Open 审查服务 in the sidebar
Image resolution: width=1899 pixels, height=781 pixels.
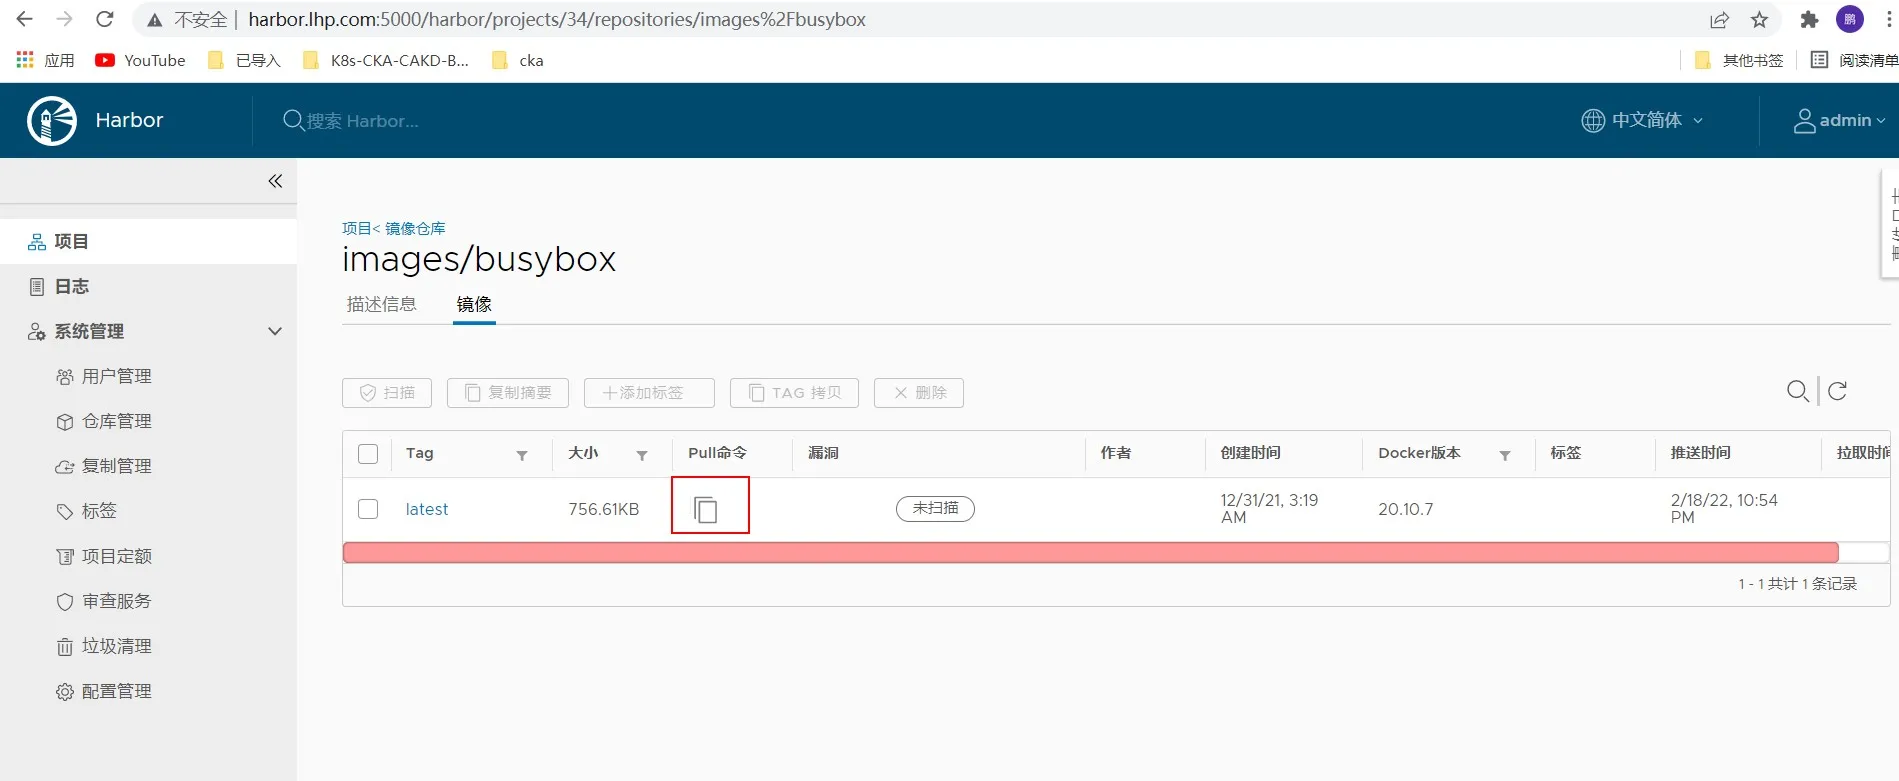pos(104,601)
